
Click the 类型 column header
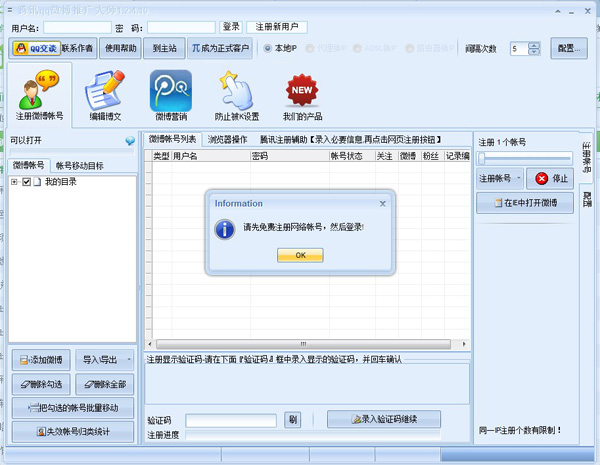(161, 156)
